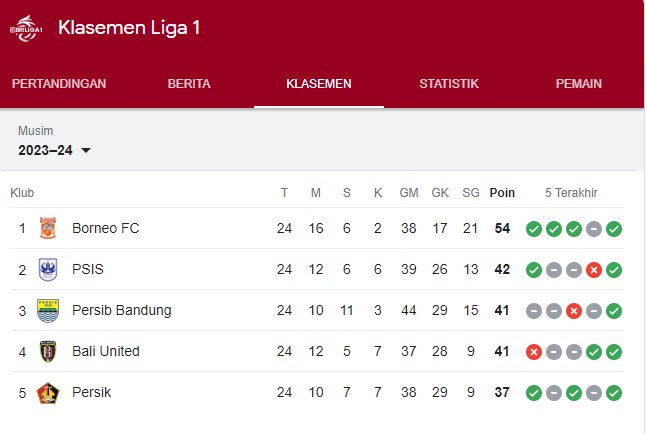Viewport: 647px width, 433px height.
Task: Click the grey draw icon in Borneo FC row
Action: pyautogui.click(x=594, y=229)
